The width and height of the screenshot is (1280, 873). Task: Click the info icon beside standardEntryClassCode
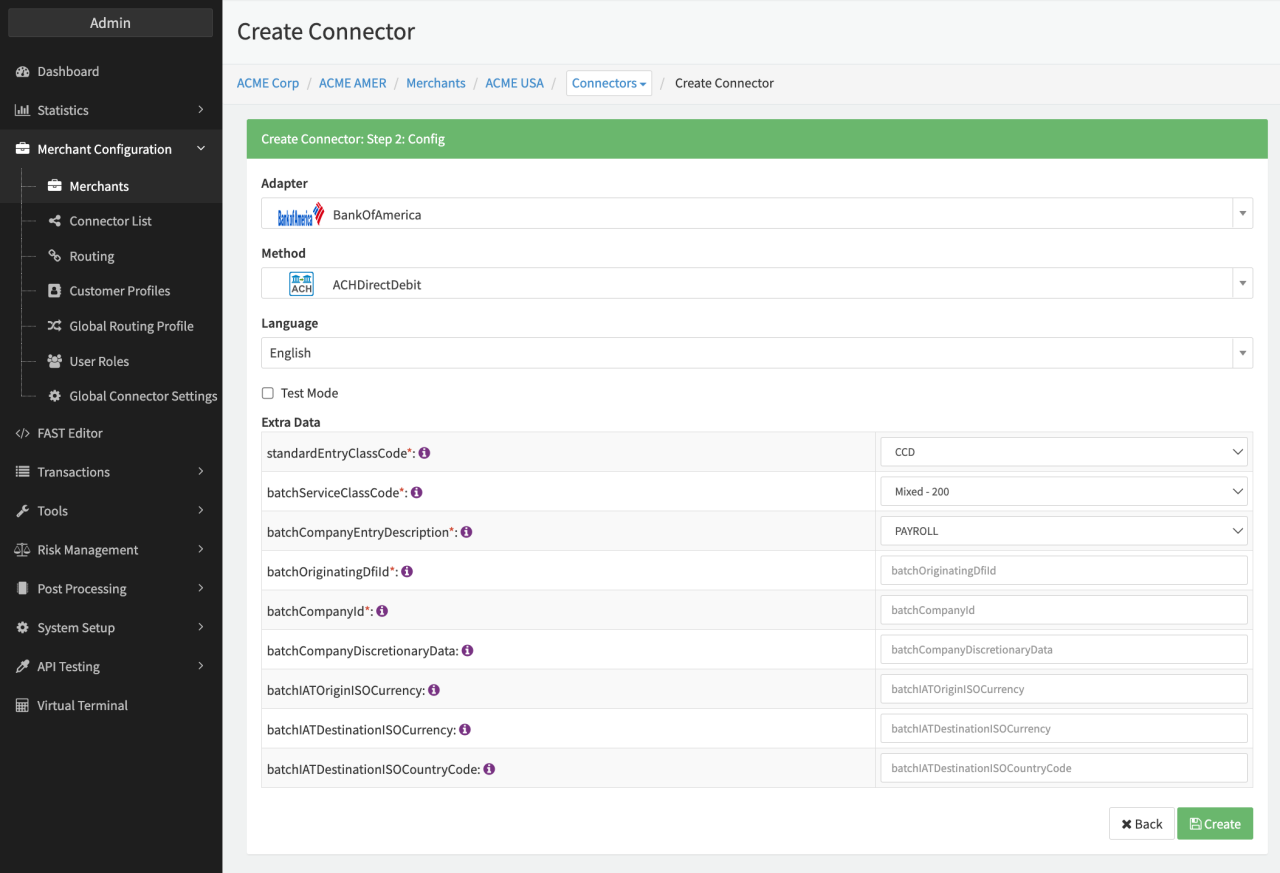(424, 453)
